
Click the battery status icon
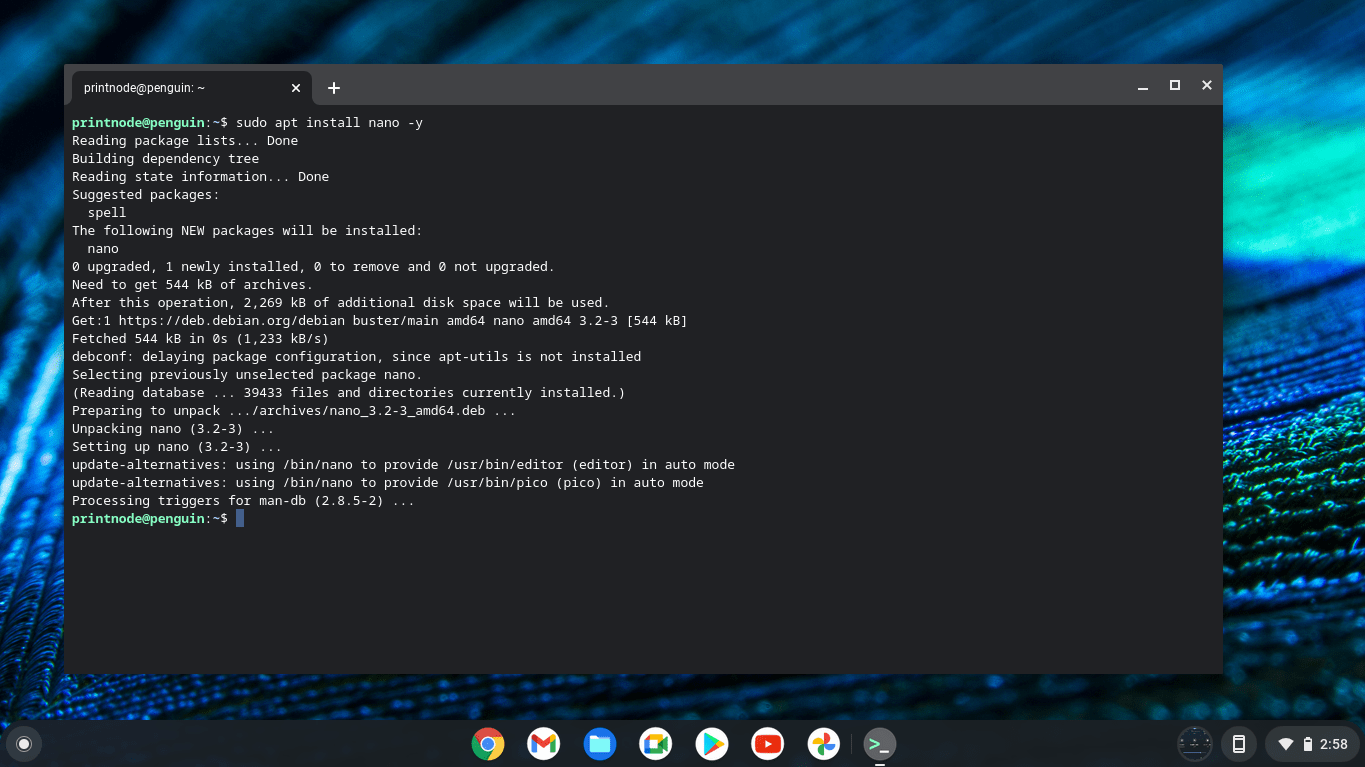(x=1307, y=744)
